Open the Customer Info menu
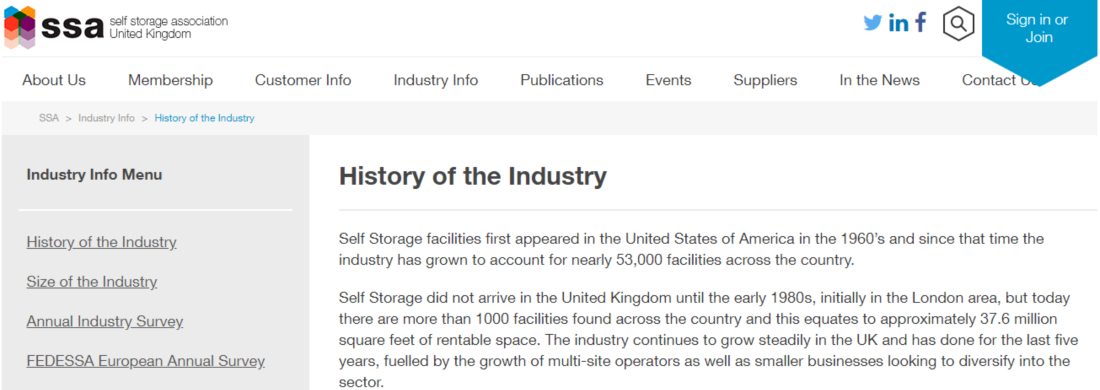 point(303,80)
